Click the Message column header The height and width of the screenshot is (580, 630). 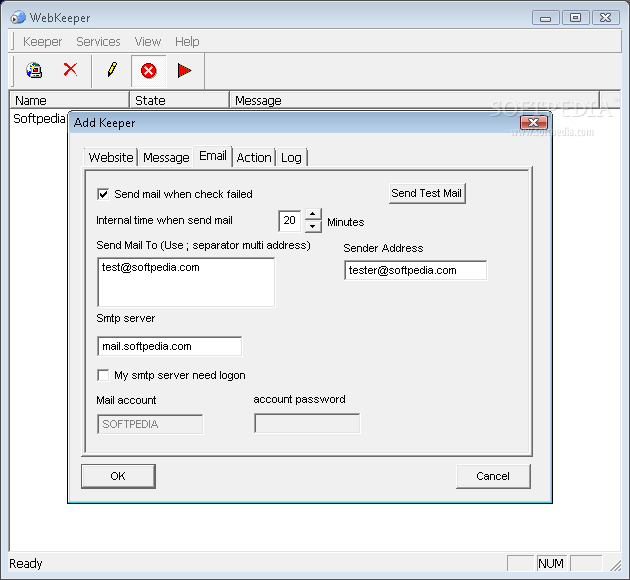(414, 100)
